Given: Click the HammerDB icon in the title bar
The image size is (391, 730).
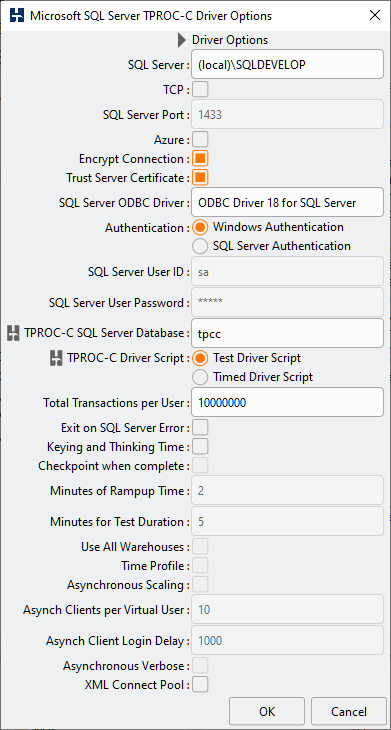Looking at the screenshot, I should (x=17, y=15).
